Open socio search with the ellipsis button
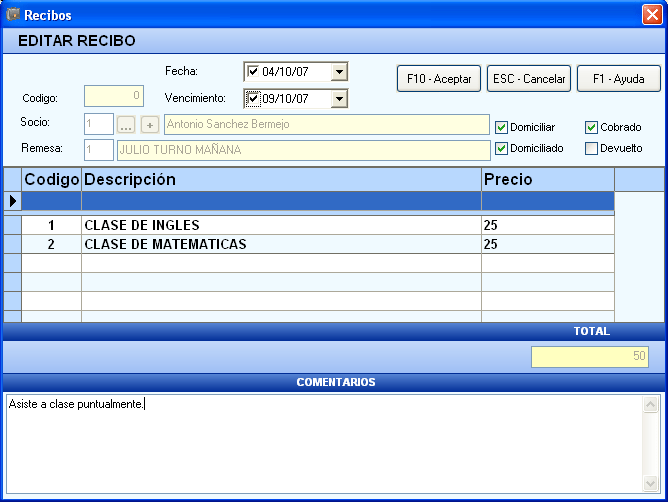This screenshot has height=502, width=668. [126, 124]
